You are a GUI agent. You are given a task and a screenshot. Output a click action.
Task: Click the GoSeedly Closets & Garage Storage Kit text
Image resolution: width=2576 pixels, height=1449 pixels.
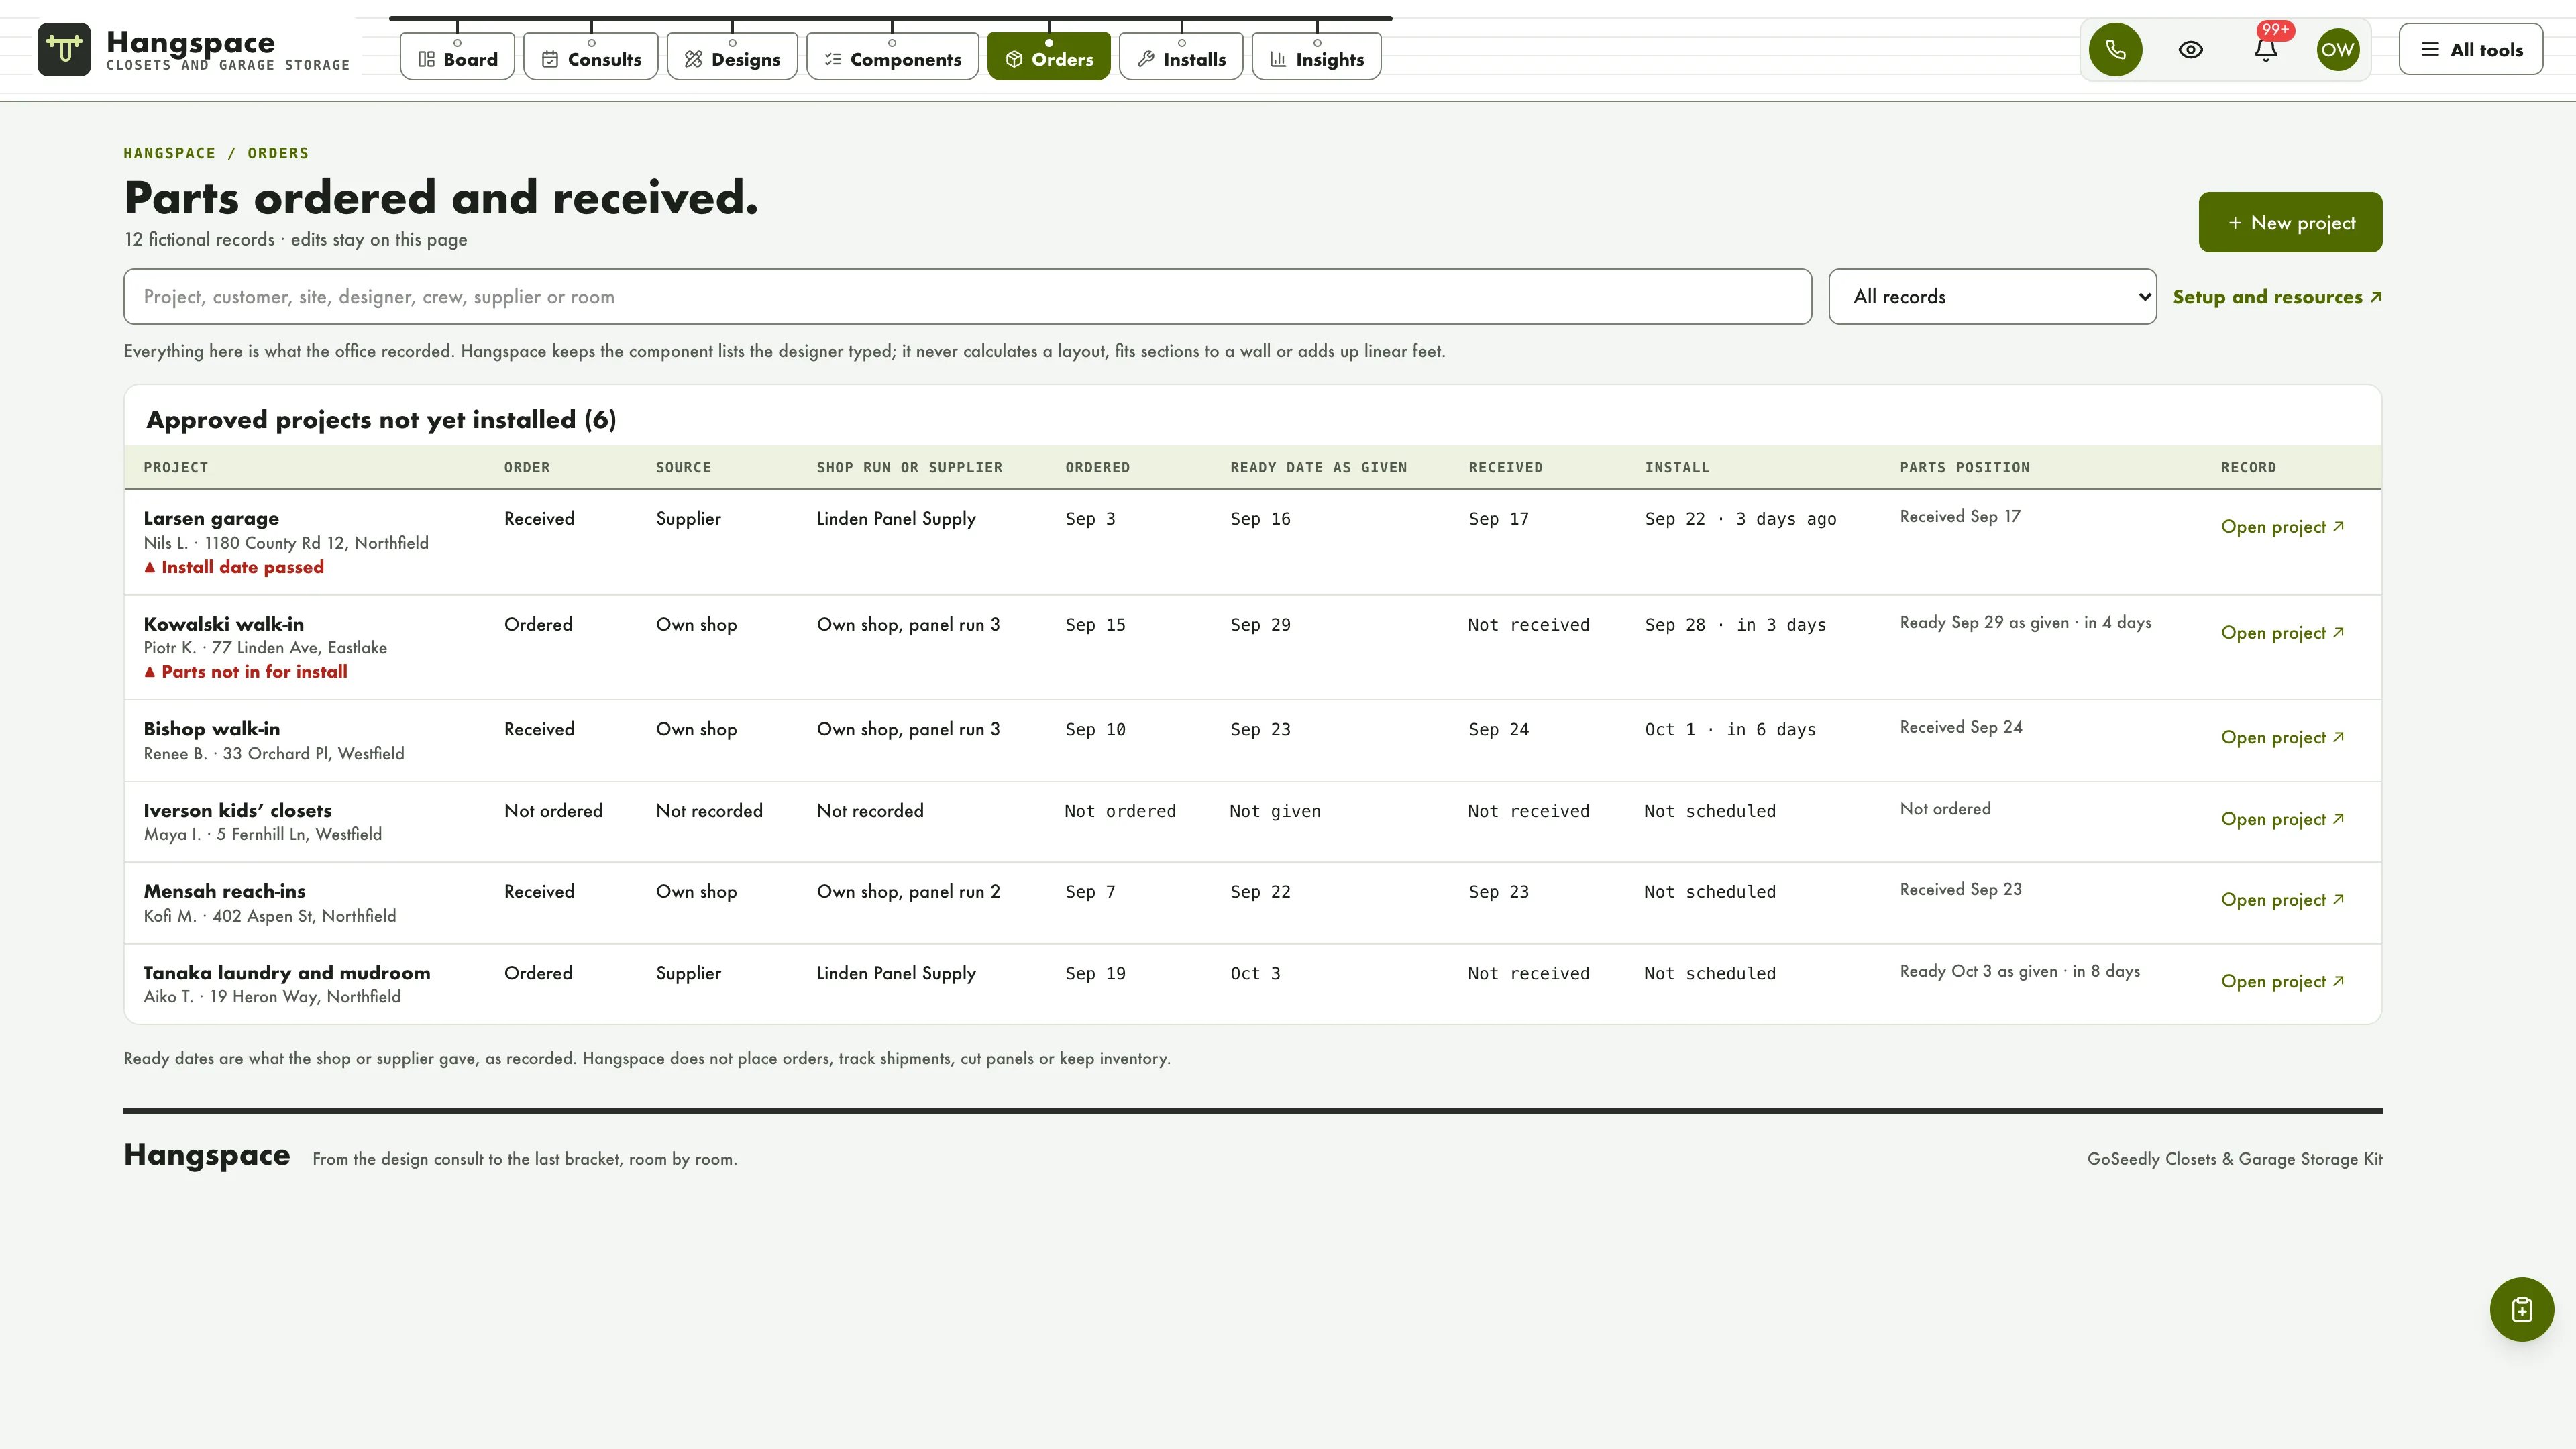[2234, 1159]
